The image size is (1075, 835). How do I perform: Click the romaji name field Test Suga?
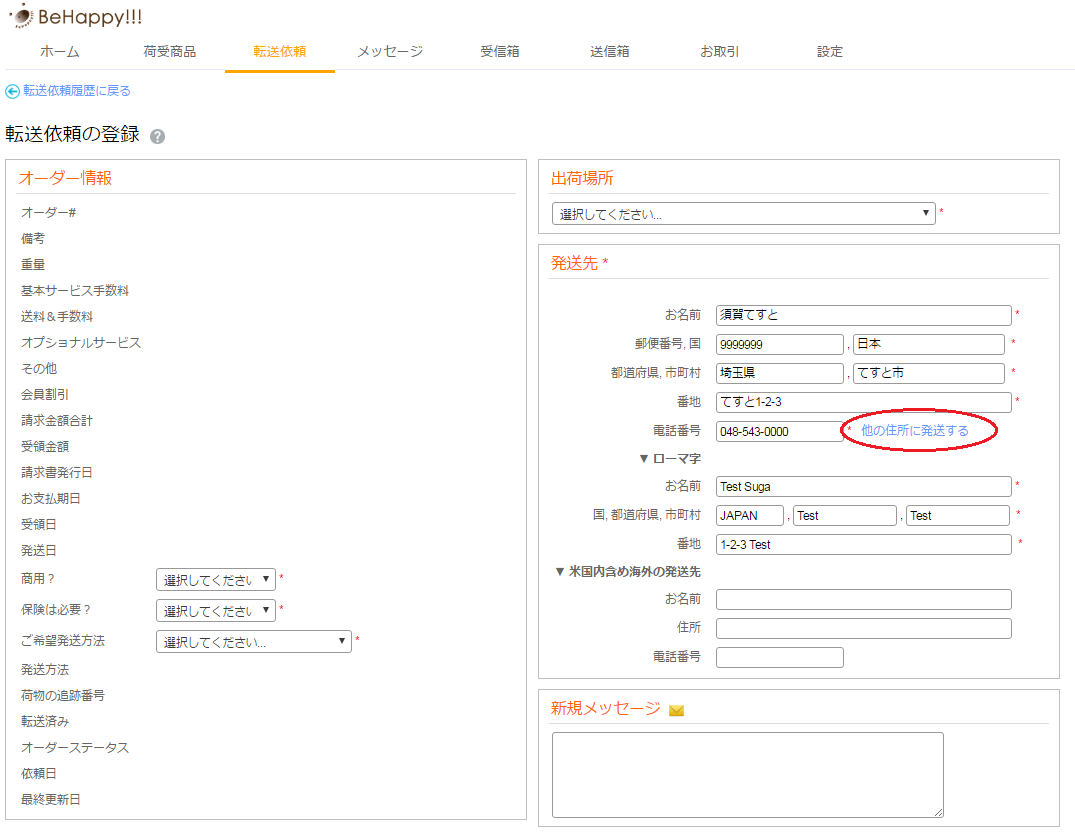click(863, 487)
